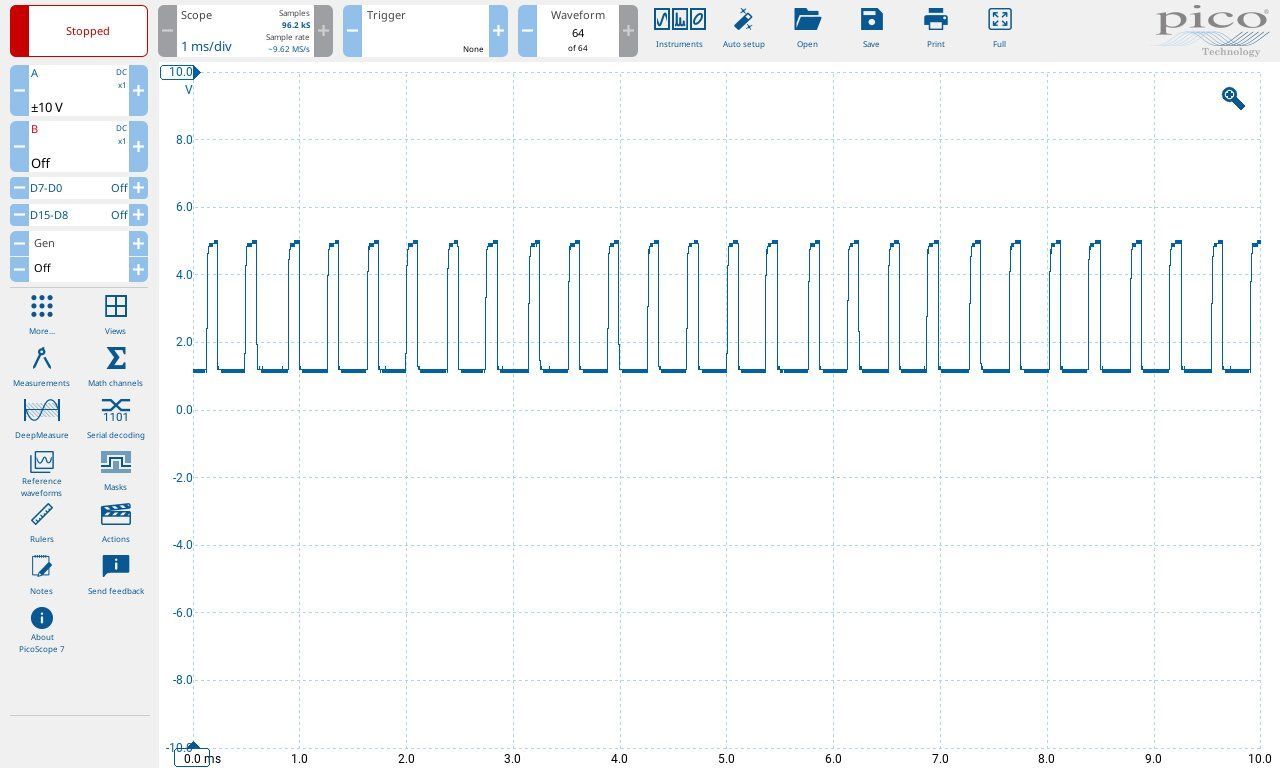1280x768 pixels.
Task: Go to previous waveform with minus
Action: 527,31
